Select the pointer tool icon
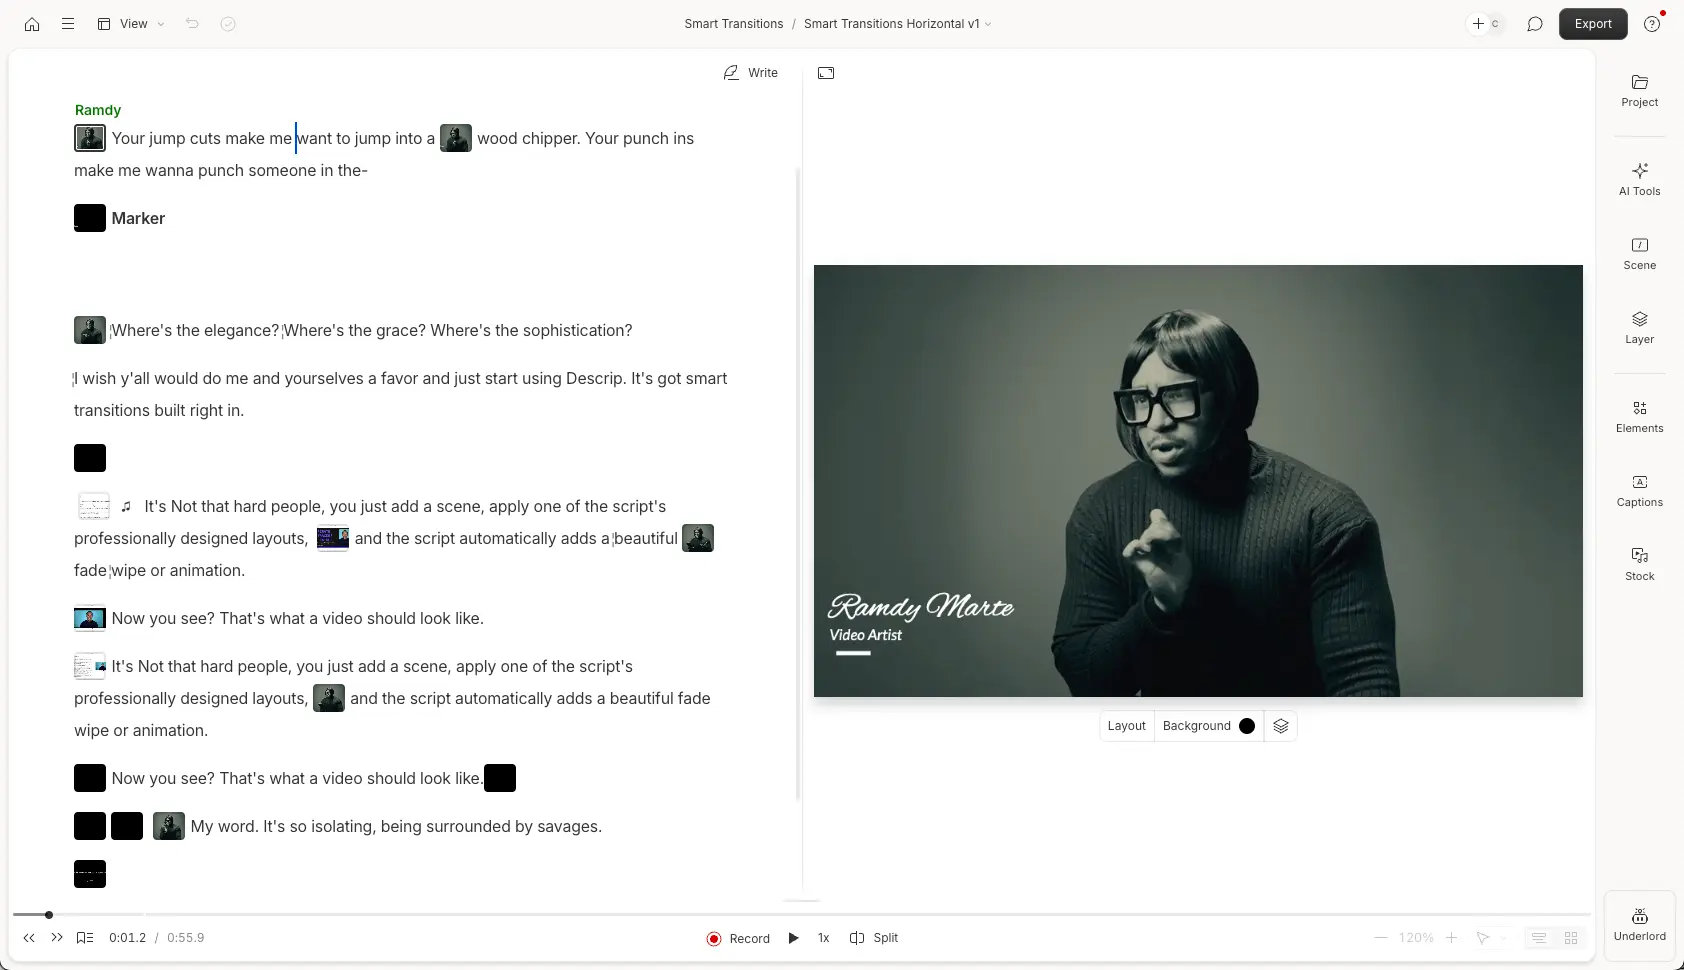1684x970 pixels. tap(1483, 938)
